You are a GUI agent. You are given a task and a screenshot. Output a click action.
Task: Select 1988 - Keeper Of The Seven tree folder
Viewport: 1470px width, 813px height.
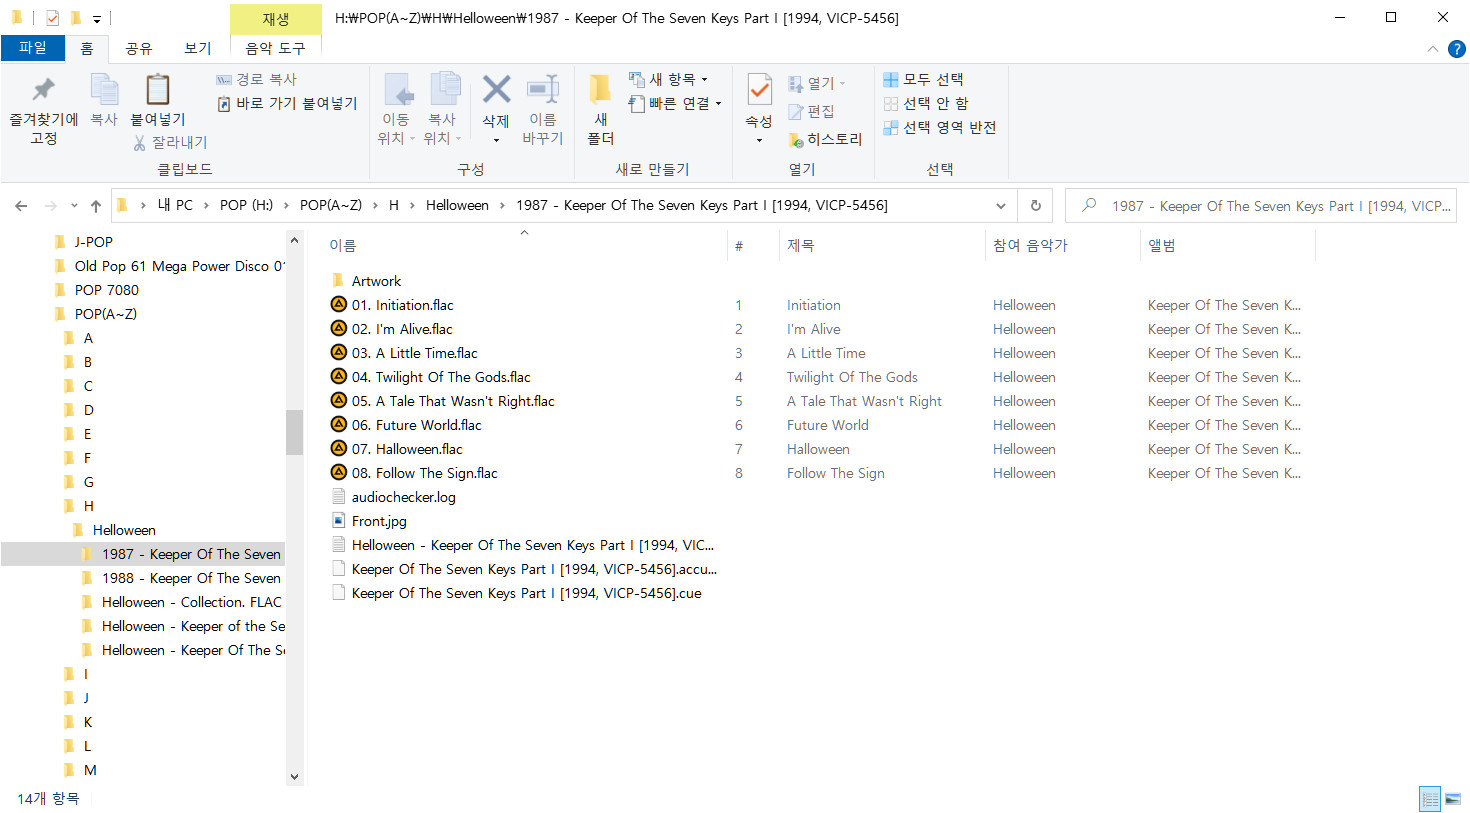pos(191,578)
